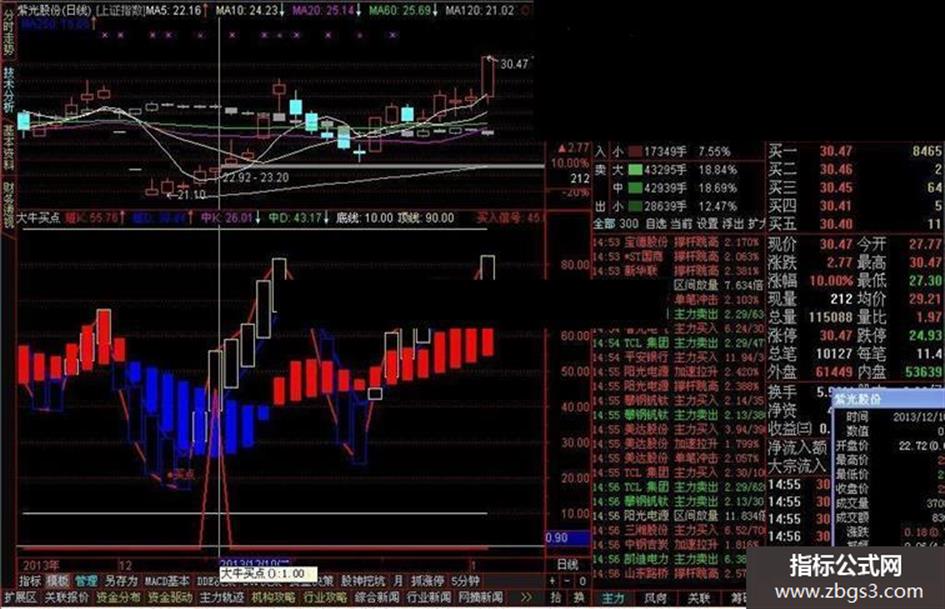Open the 资金分布 tab
The image size is (945, 609).
click(119, 598)
